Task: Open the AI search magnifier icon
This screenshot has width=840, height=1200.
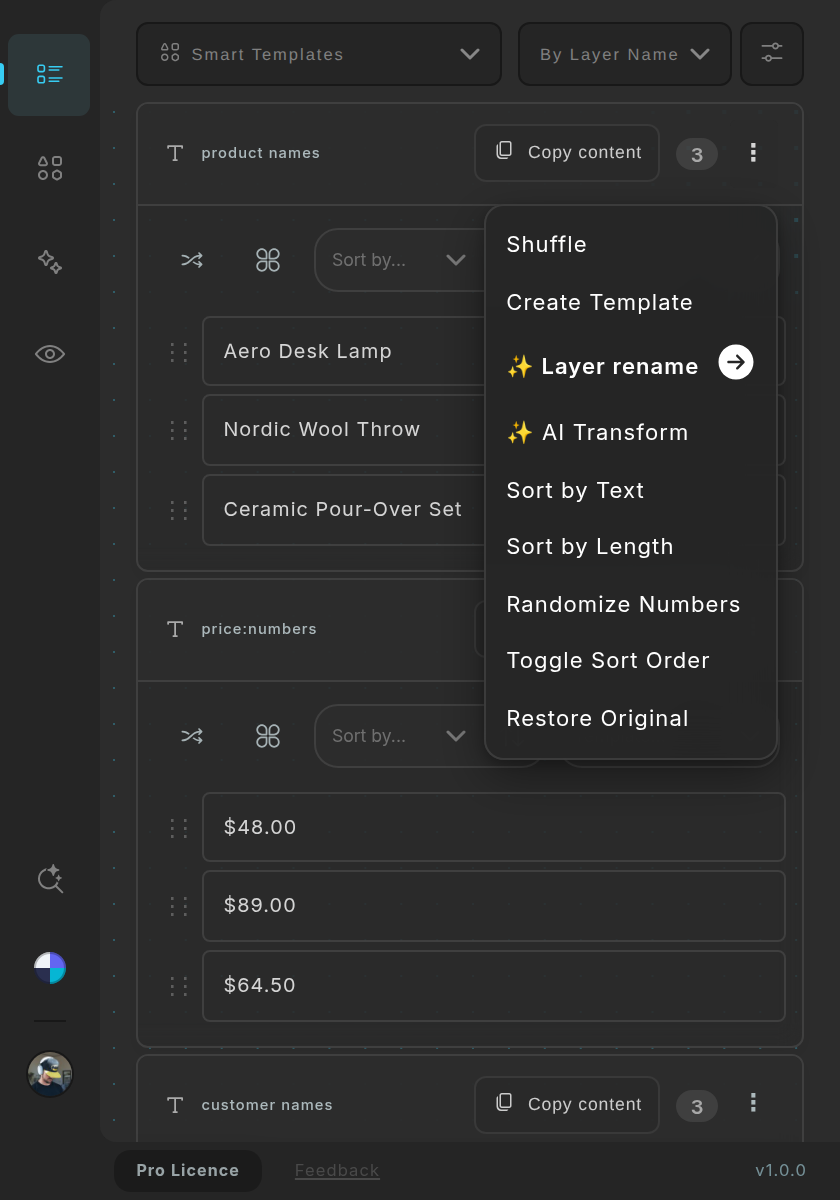Action: [50, 879]
